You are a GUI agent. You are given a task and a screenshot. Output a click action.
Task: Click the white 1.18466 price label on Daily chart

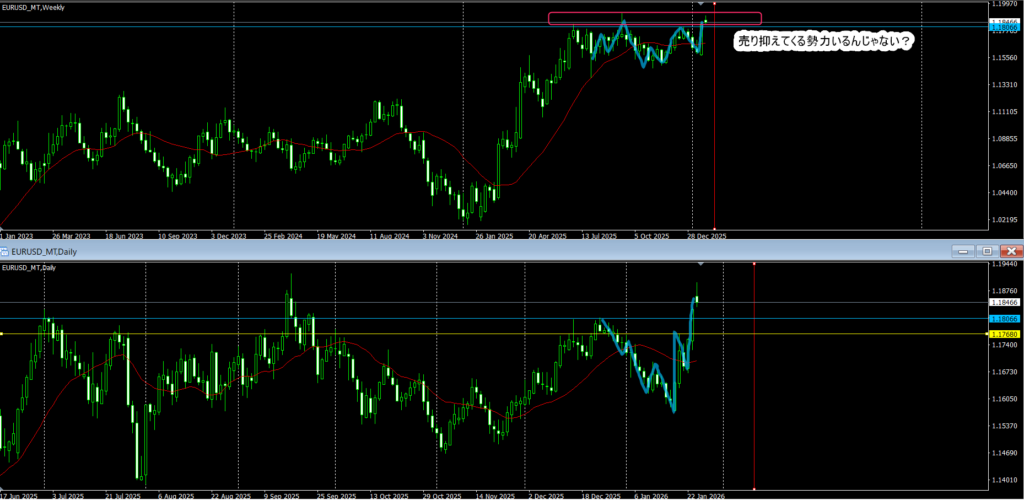tap(1003, 302)
